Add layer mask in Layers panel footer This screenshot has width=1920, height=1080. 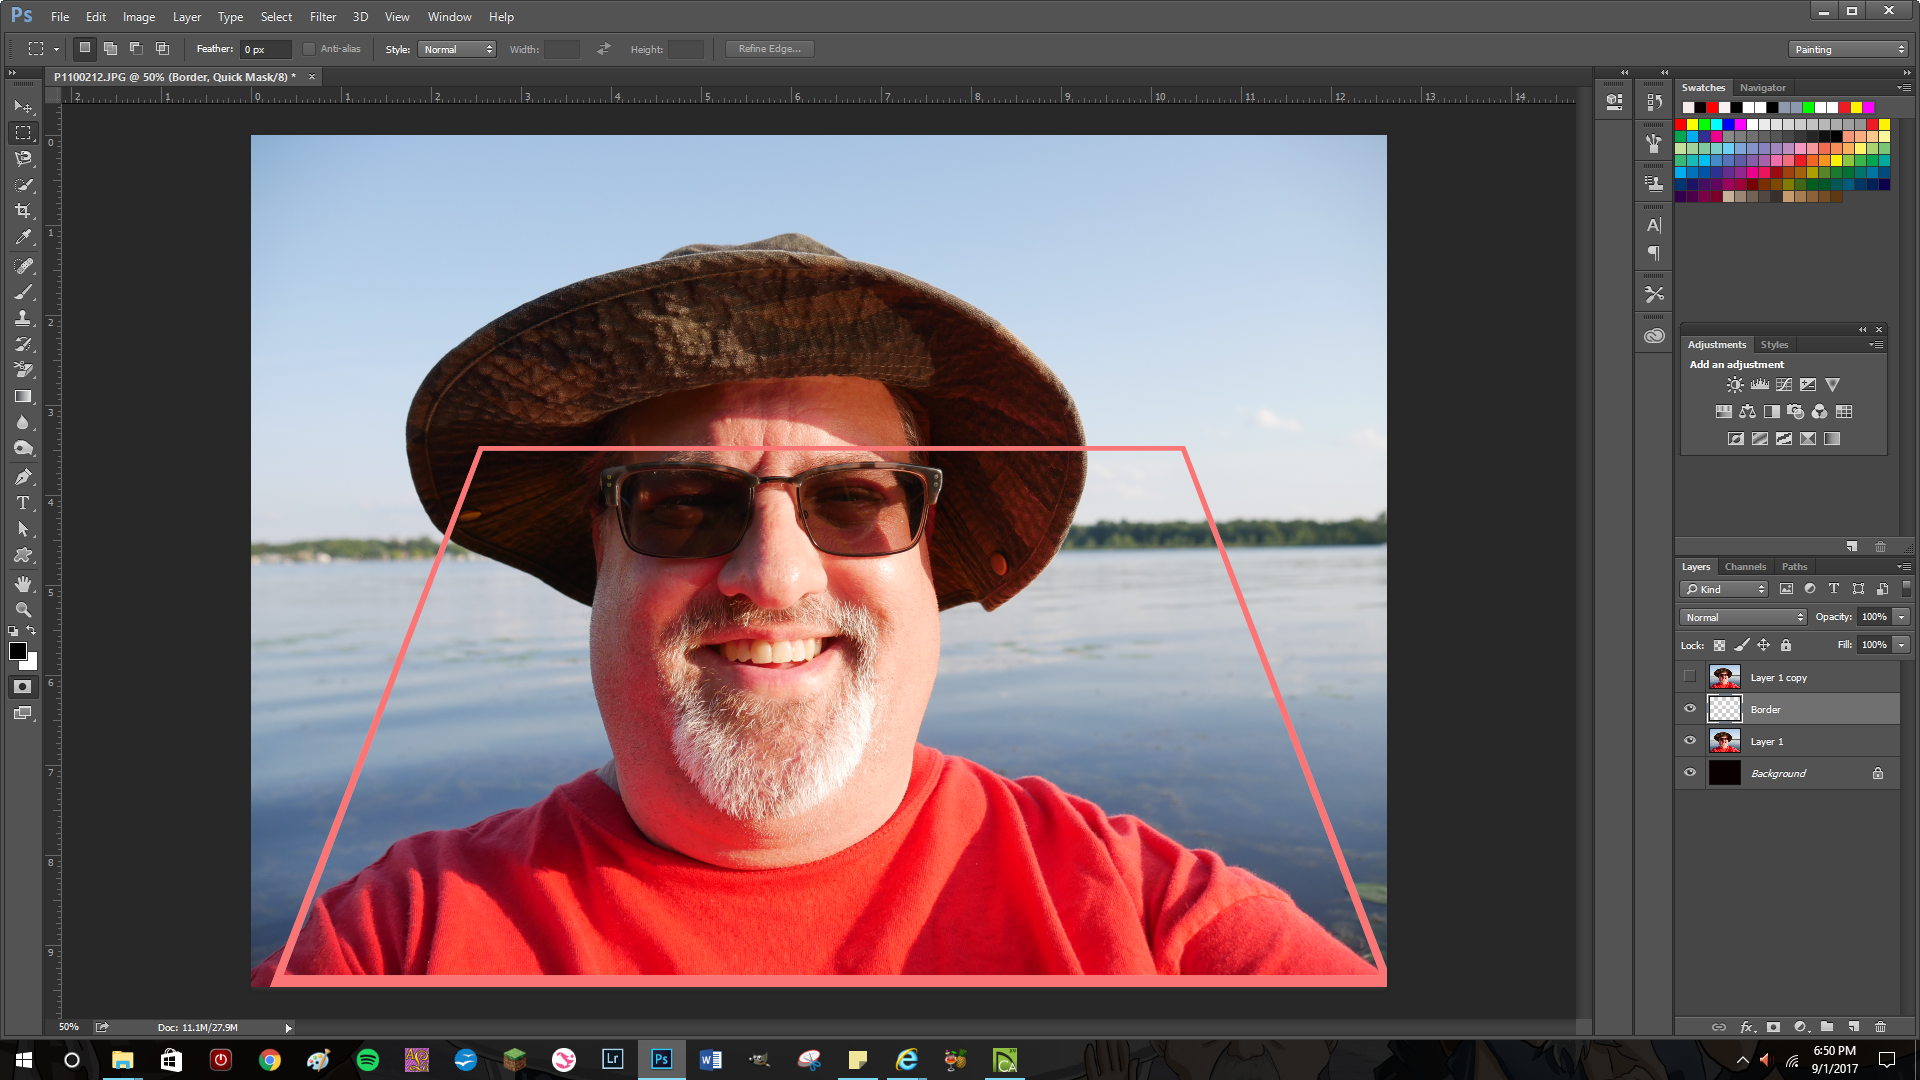tap(1773, 1027)
